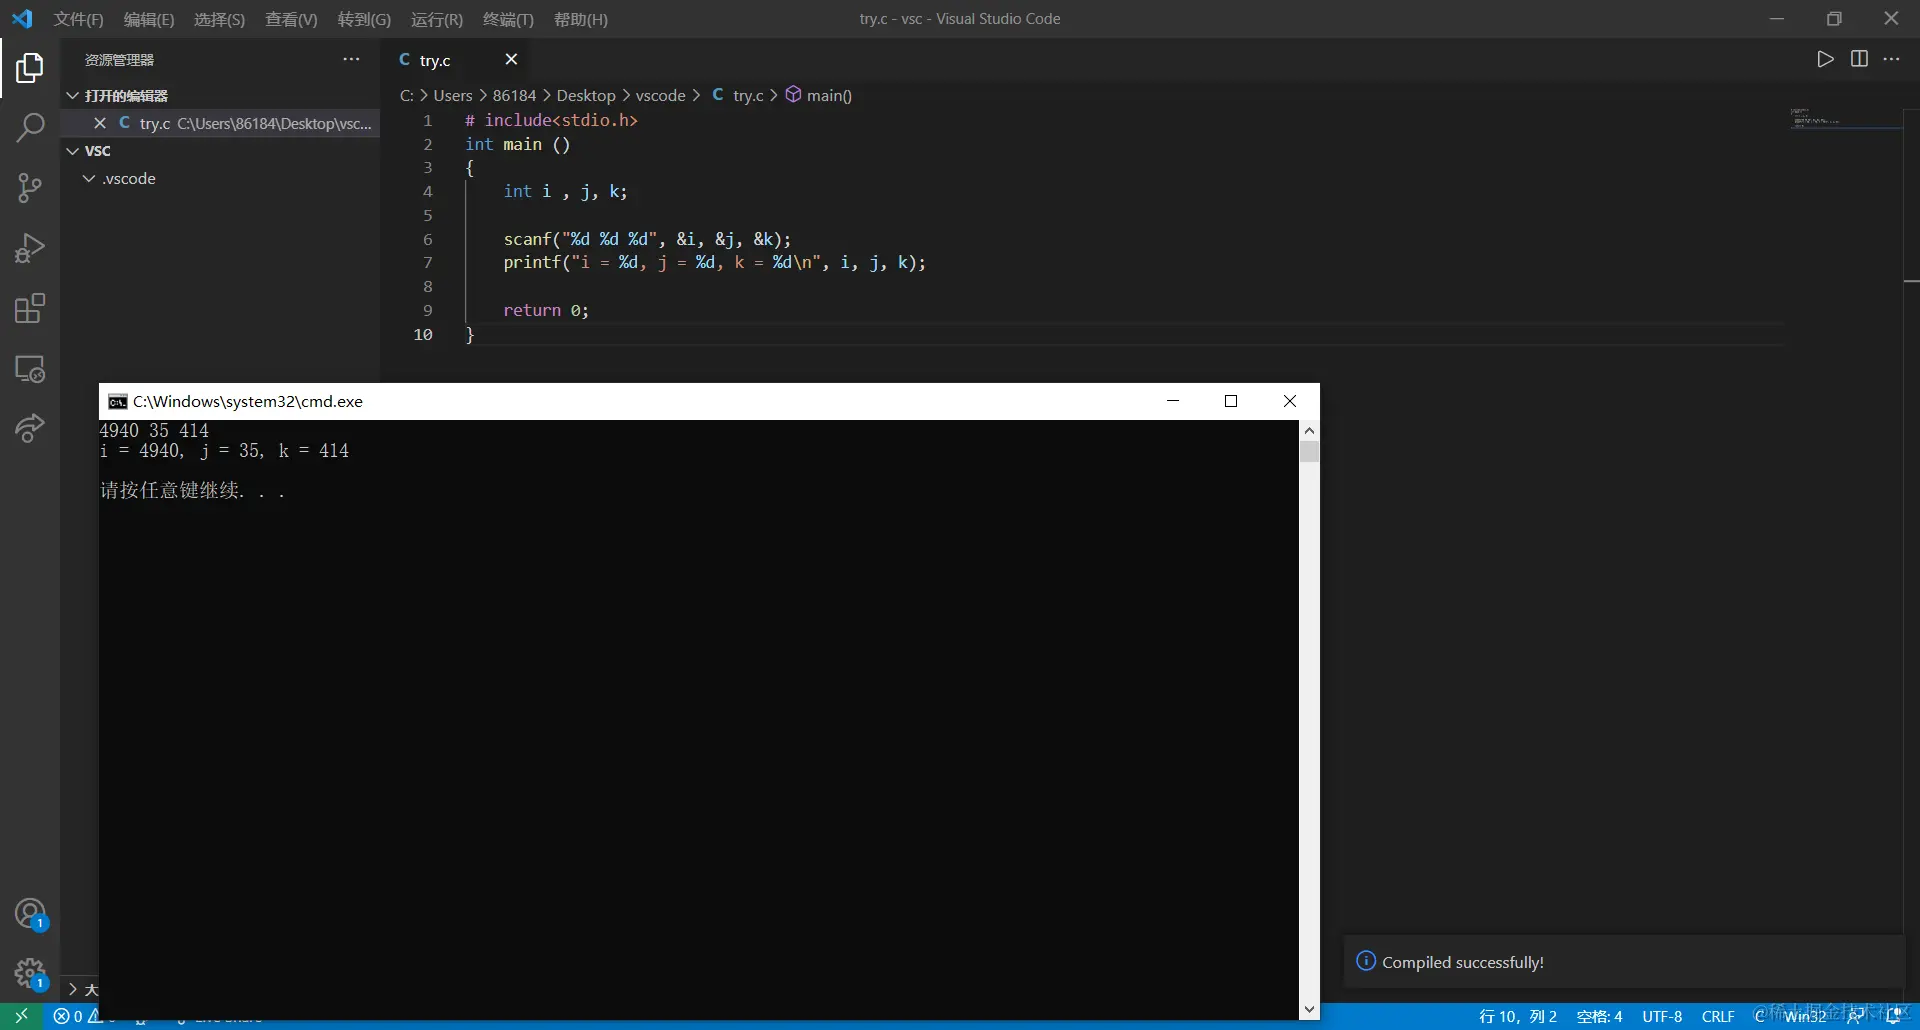Open the 文件(F) menu

(x=78, y=19)
